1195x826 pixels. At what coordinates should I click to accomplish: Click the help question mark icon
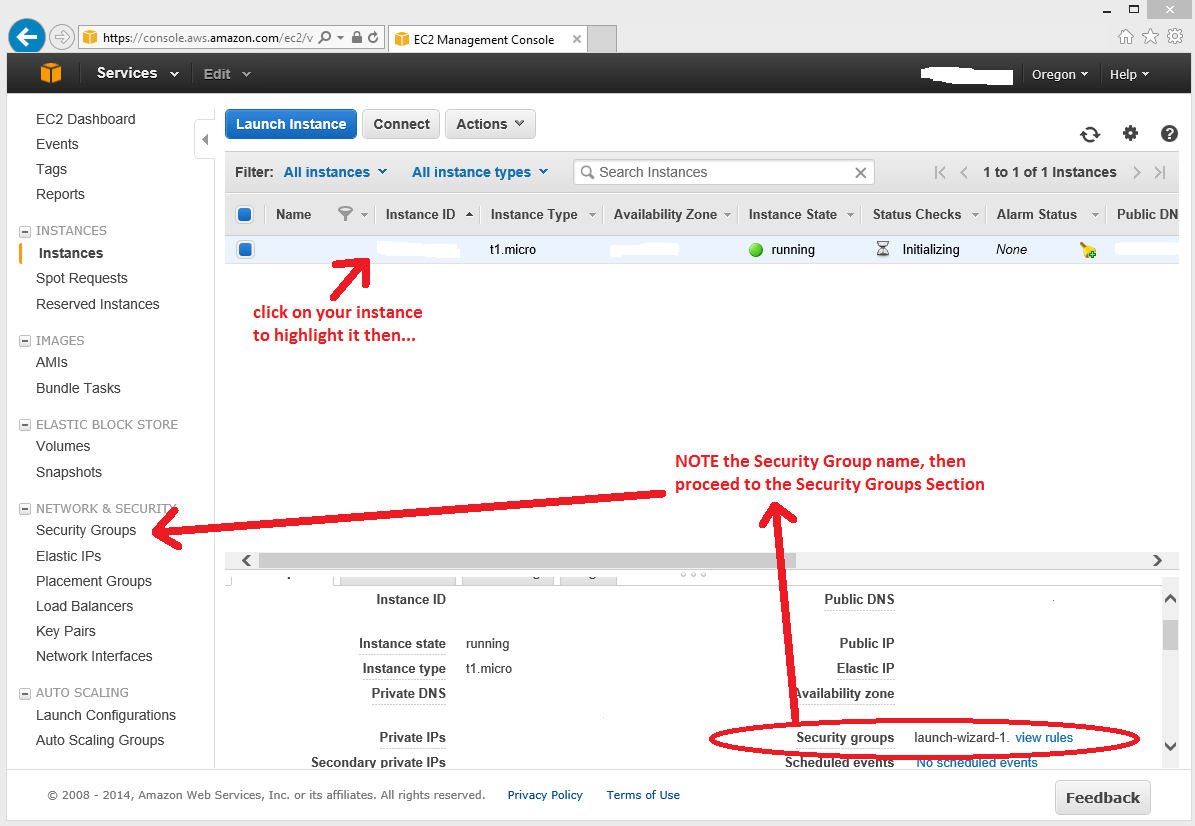click(1169, 133)
